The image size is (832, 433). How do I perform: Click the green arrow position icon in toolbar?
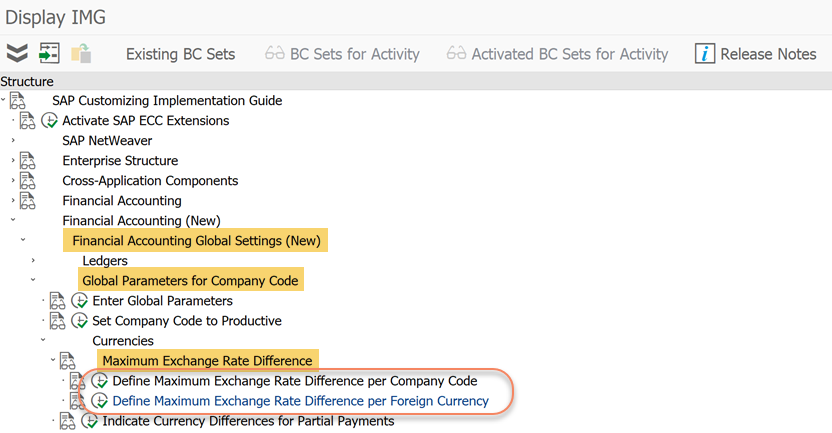coord(49,53)
